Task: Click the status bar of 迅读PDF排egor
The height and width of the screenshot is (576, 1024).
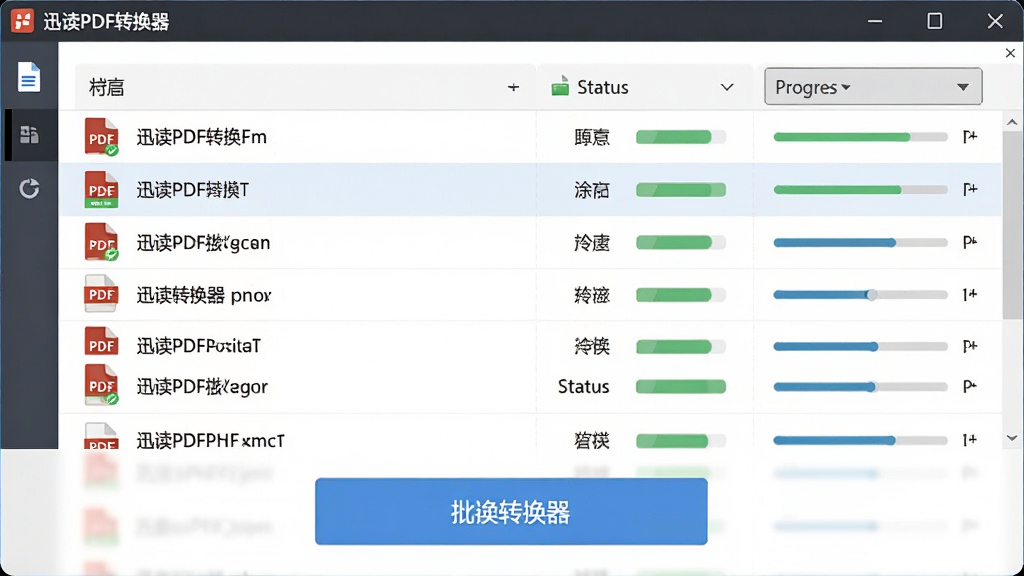Action: tap(680, 386)
